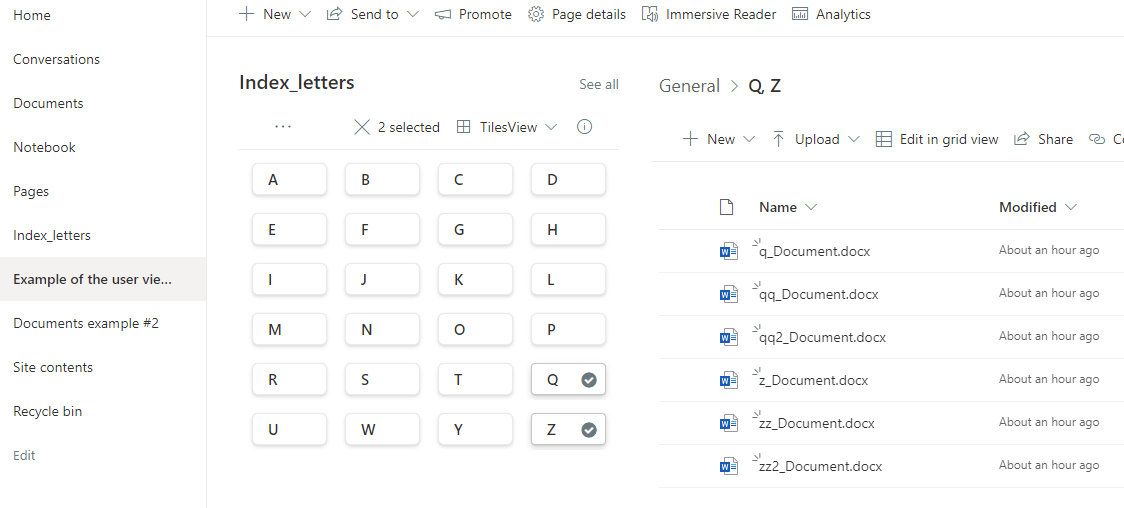Click the X icon to clear 2 selected

(x=362, y=128)
